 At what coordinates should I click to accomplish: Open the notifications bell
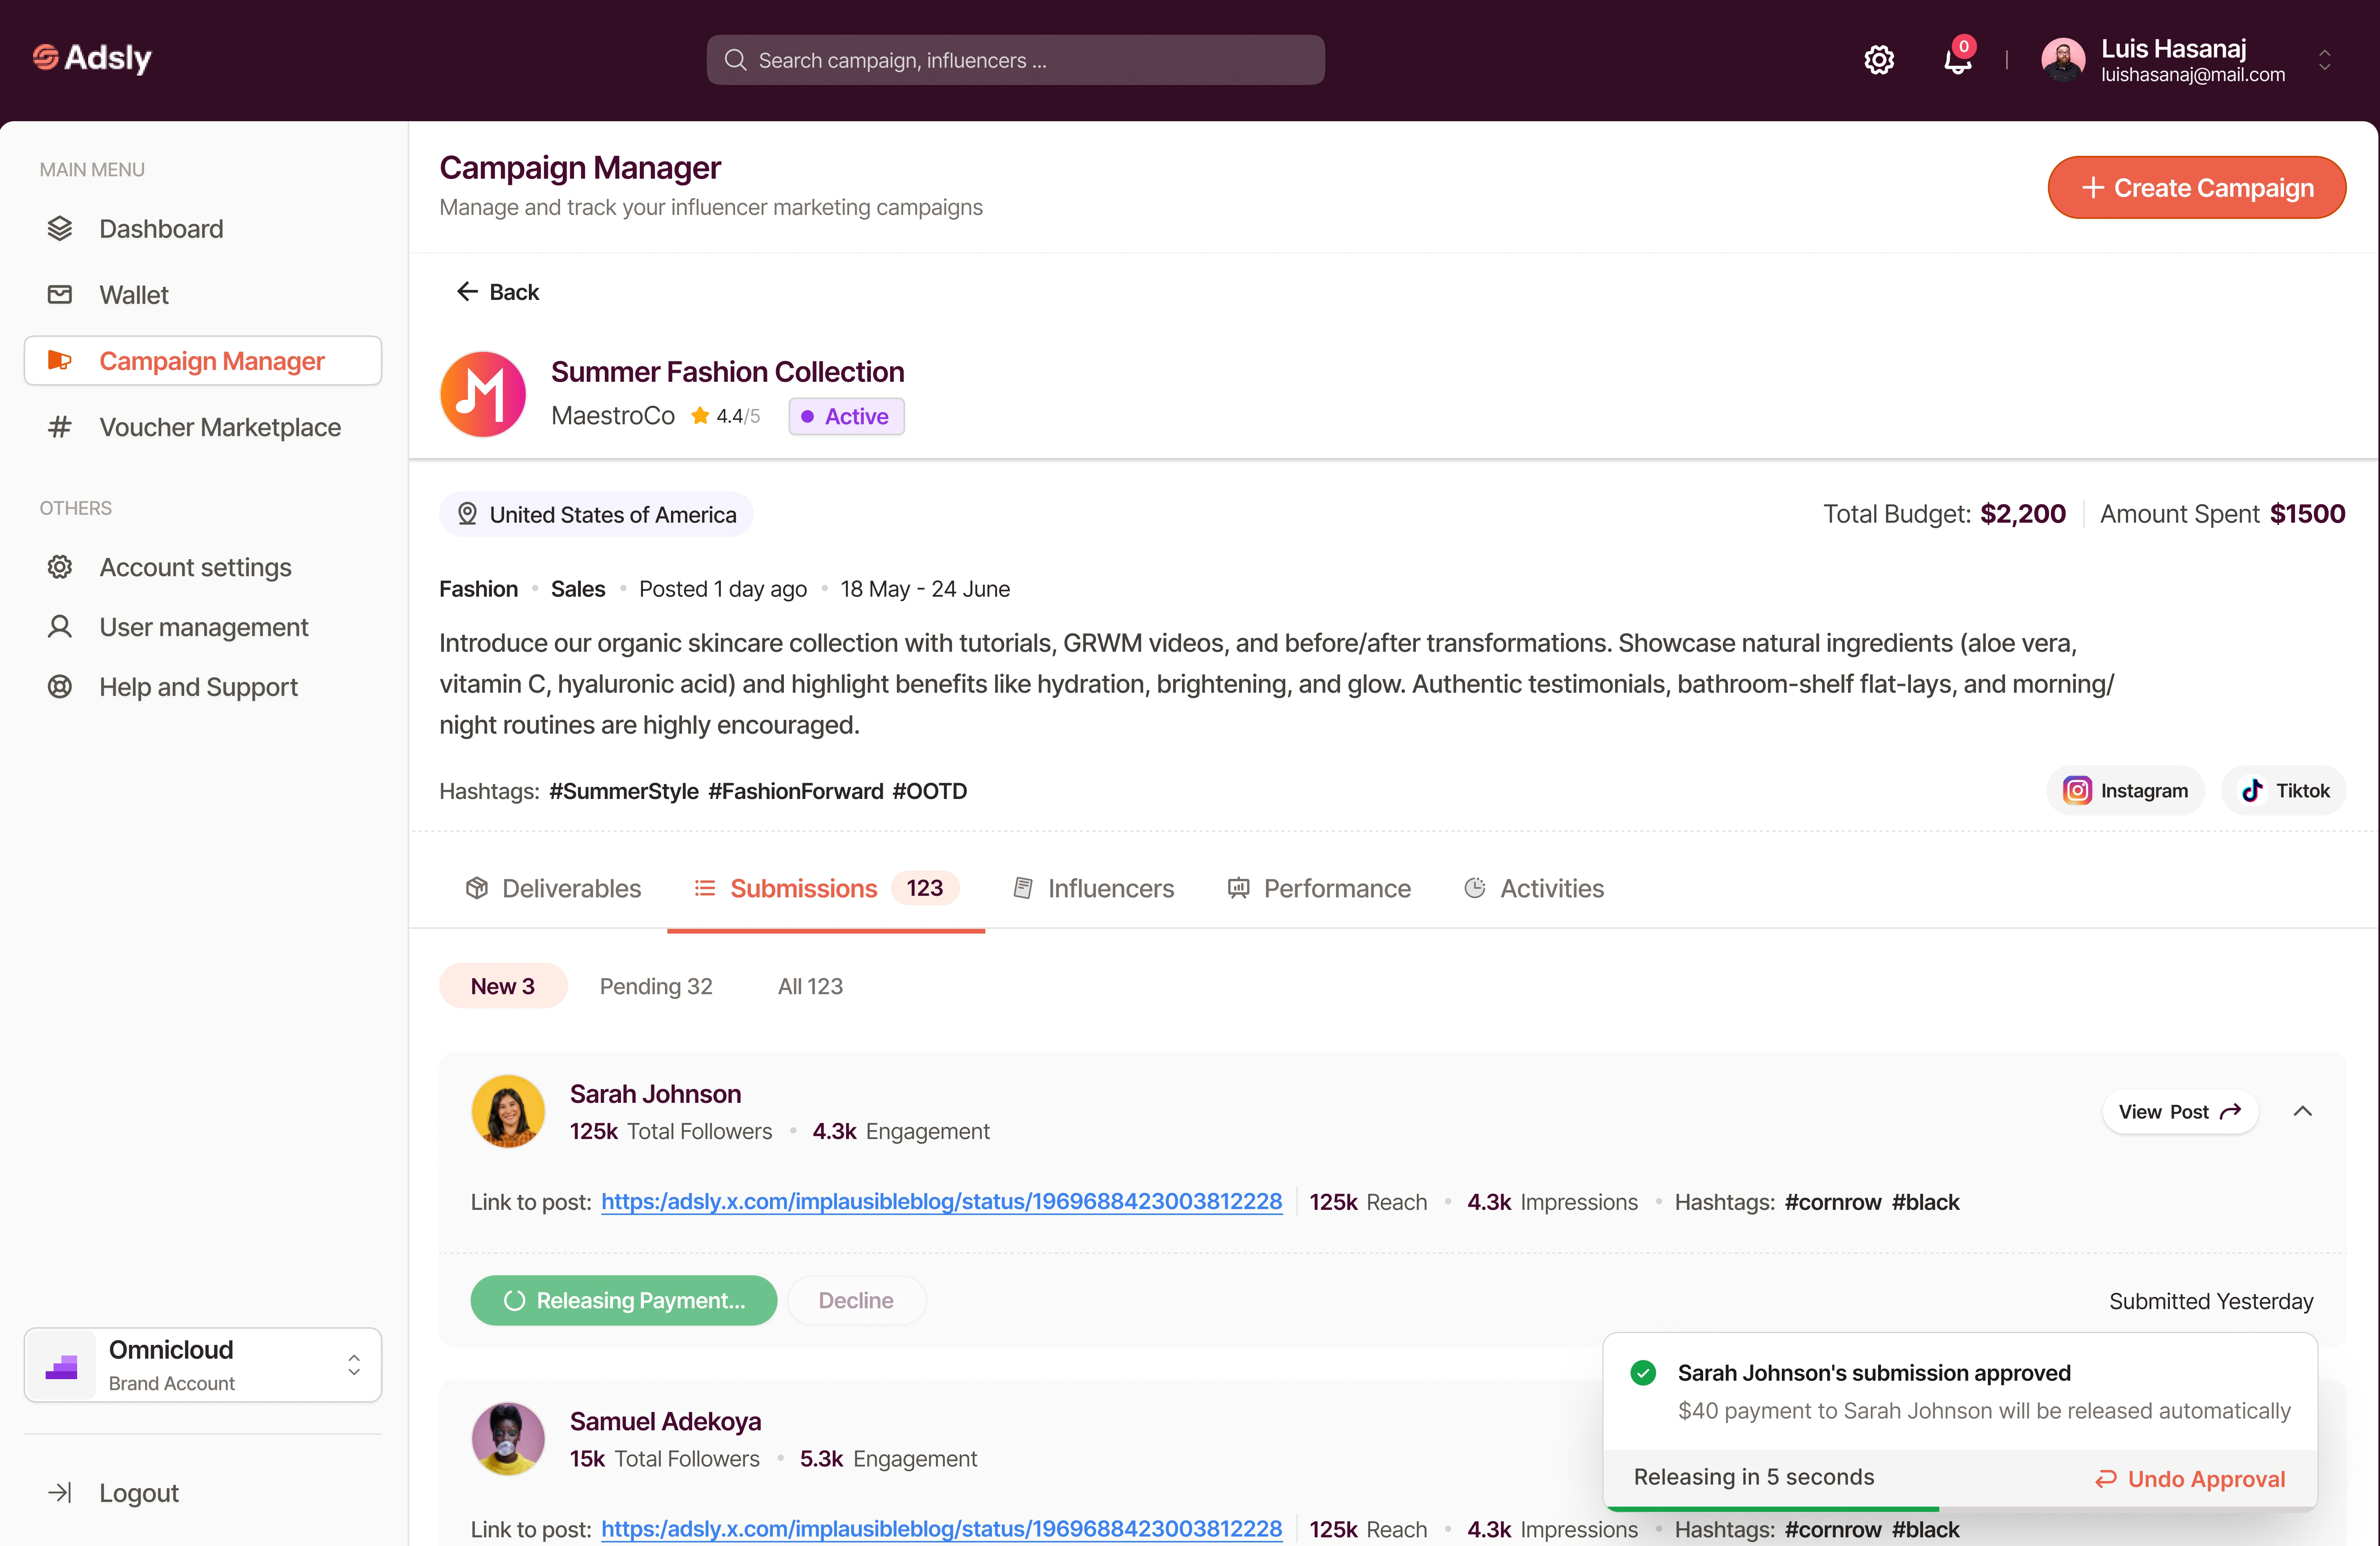pyautogui.click(x=1957, y=60)
